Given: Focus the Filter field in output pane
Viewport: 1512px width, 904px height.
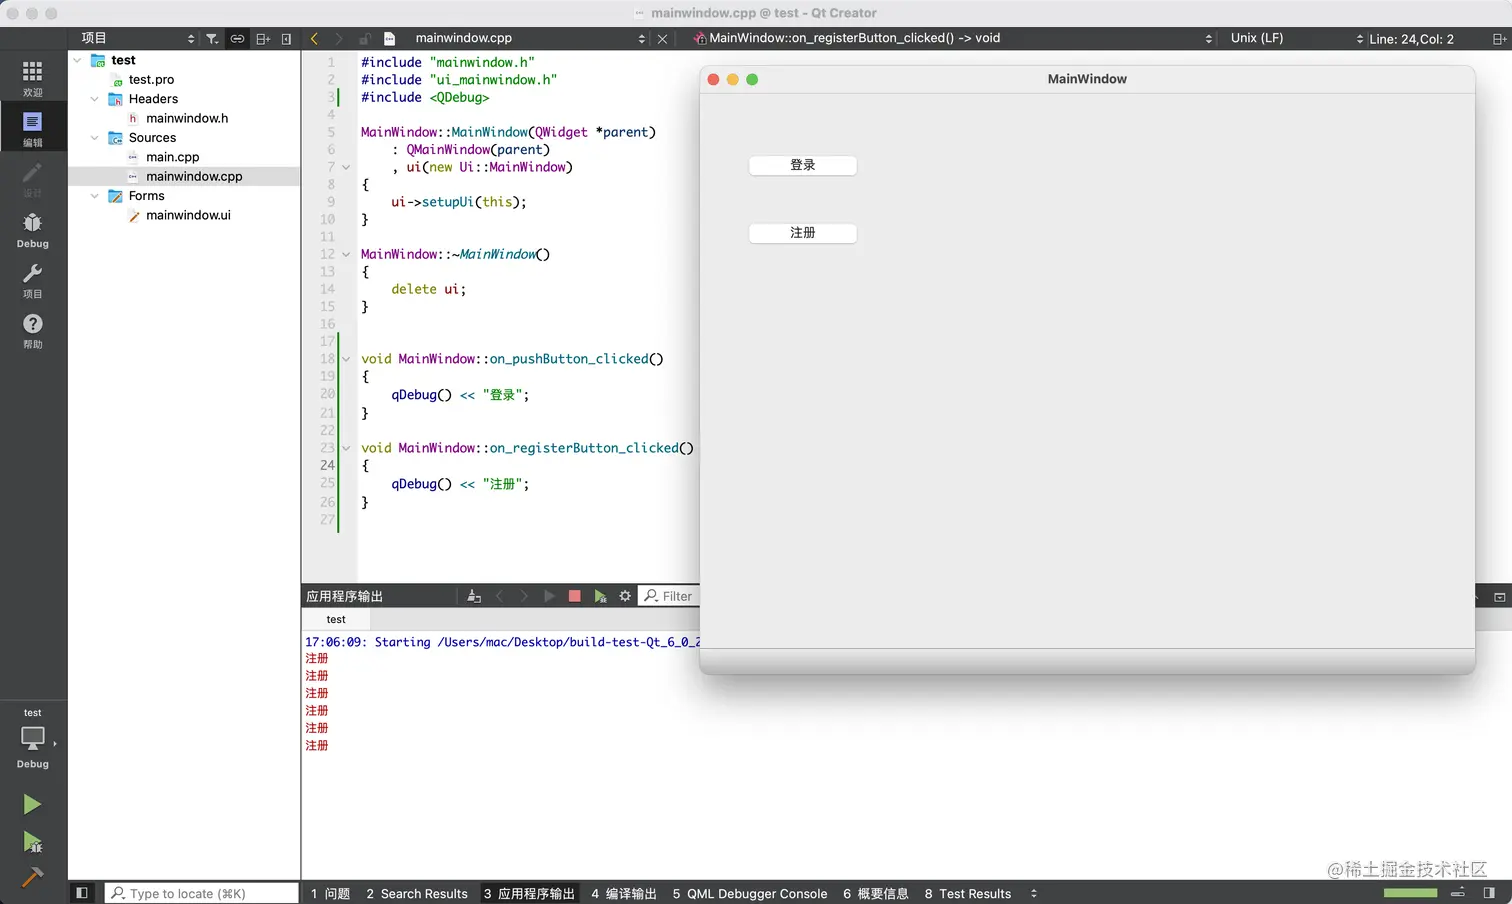Looking at the screenshot, I should click(x=668, y=596).
